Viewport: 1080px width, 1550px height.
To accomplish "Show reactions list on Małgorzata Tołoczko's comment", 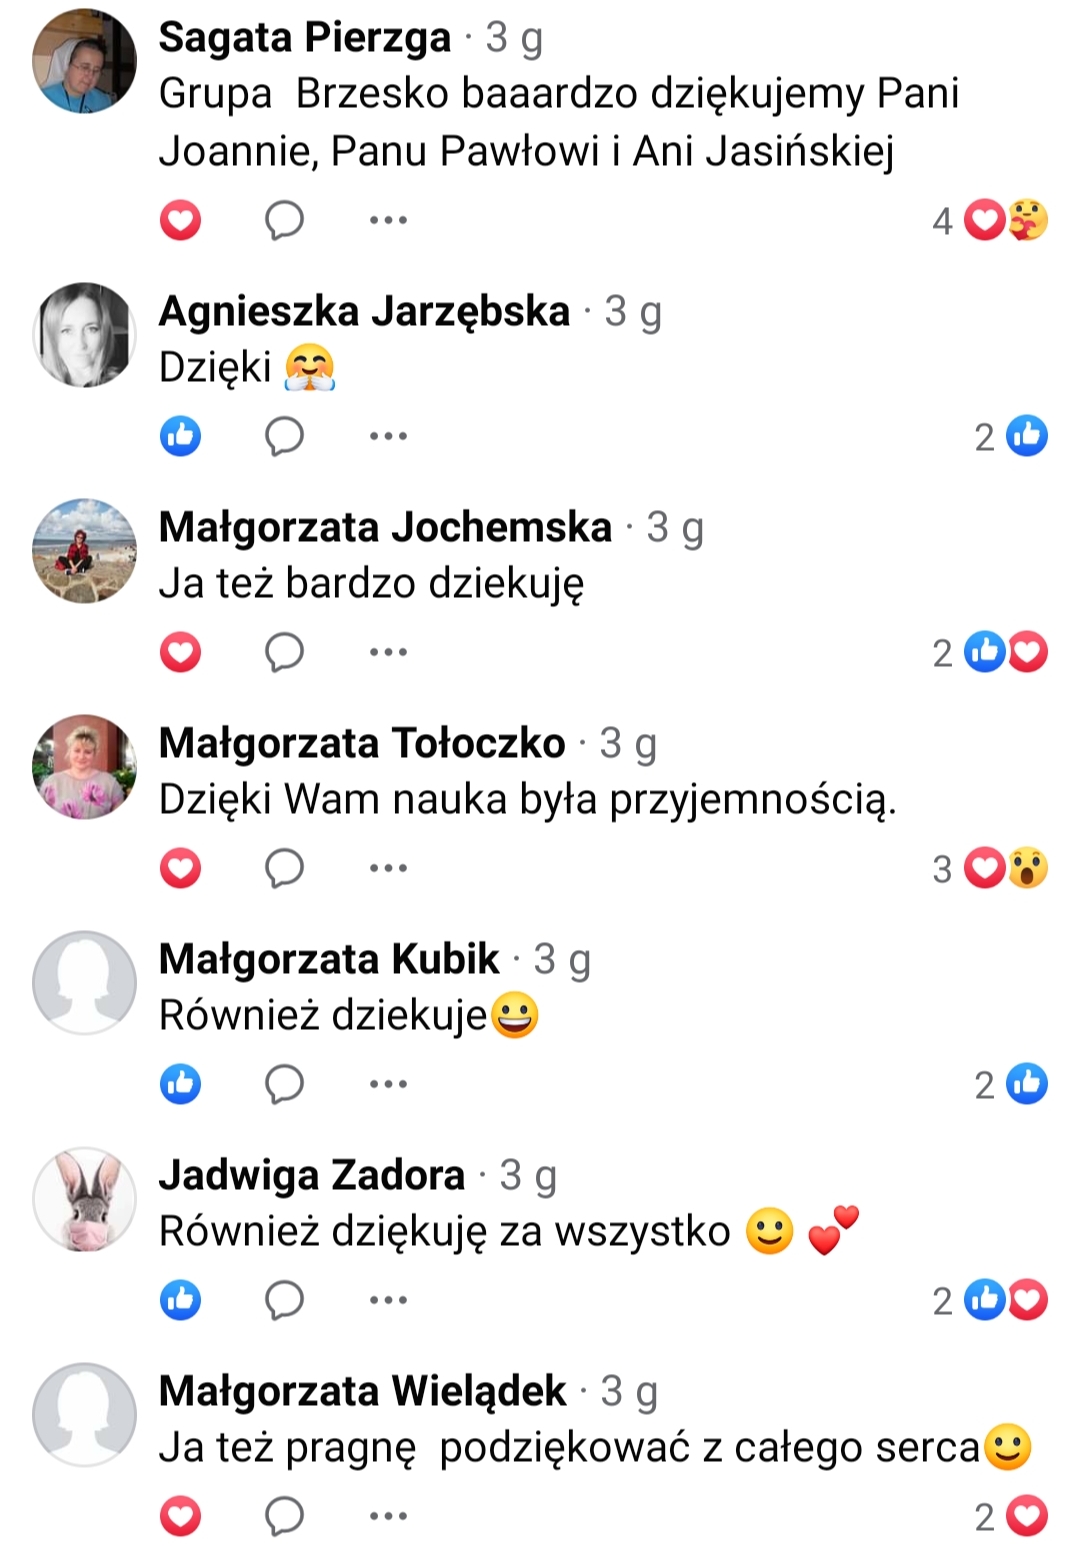I will (x=990, y=868).
